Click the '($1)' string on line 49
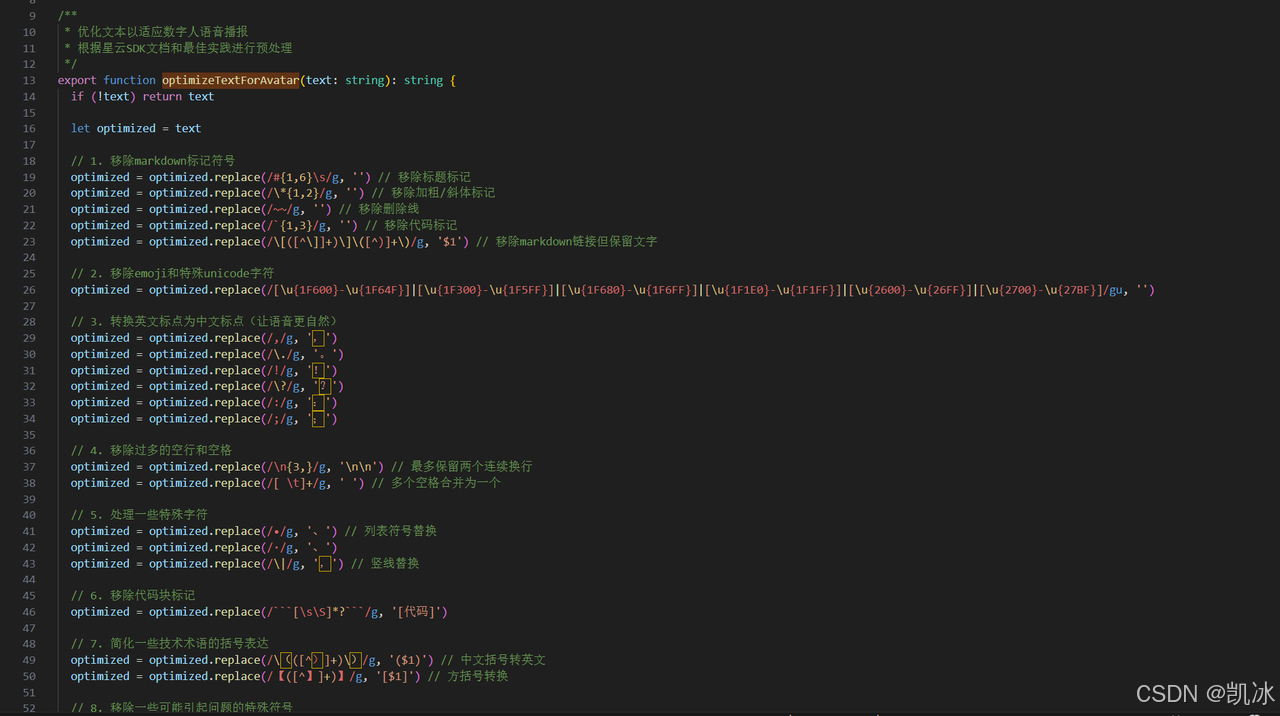The width and height of the screenshot is (1280, 716). [x=405, y=659]
